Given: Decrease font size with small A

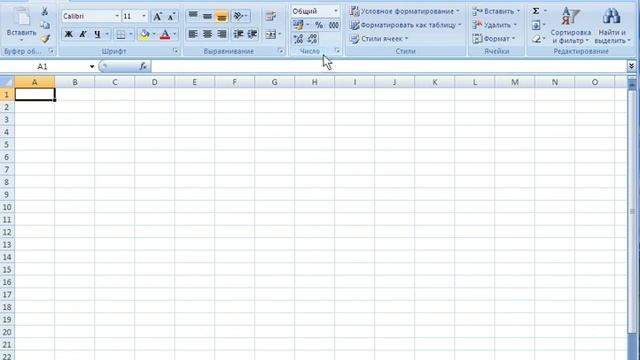Looking at the screenshot, I should pyautogui.click(x=171, y=16).
